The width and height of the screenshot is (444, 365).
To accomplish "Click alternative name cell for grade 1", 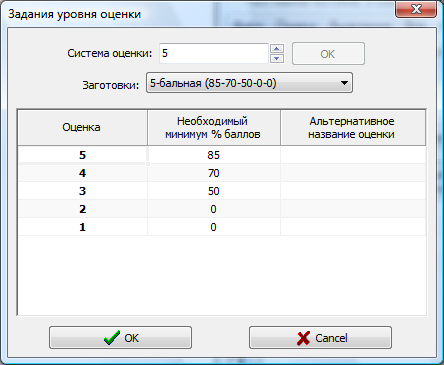I will pyautogui.click(x=353, y=227).
